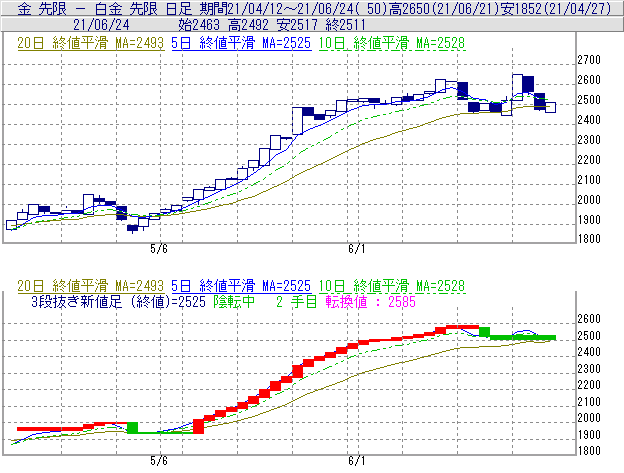The image size is (624, 473).
Task: Click the day low '安2517'
Action: (x=298, y=25)
